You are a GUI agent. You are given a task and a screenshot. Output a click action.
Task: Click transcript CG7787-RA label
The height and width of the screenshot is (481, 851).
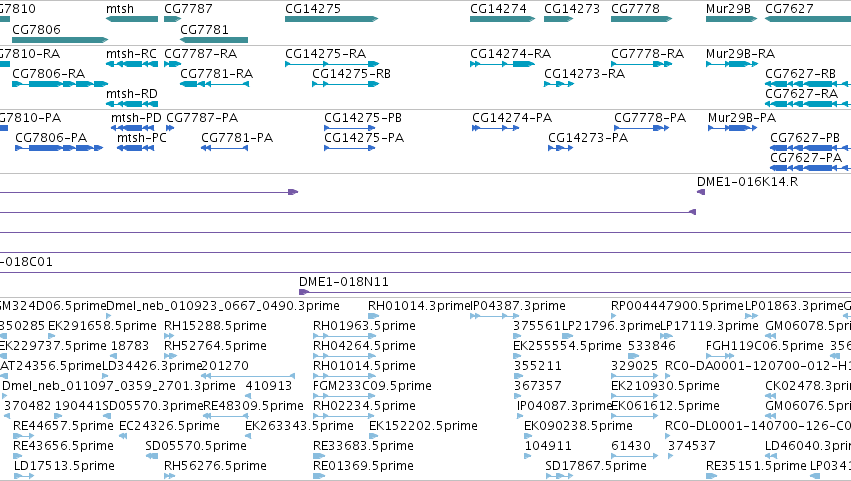pos(201,54)
